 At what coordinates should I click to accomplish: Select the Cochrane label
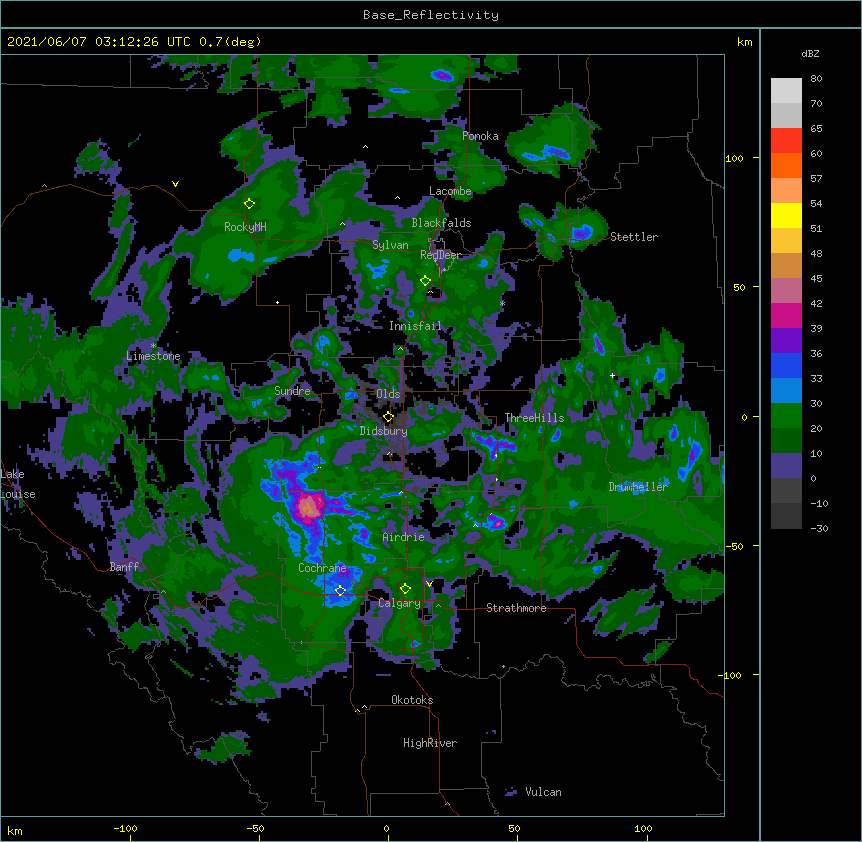point(322,568)
